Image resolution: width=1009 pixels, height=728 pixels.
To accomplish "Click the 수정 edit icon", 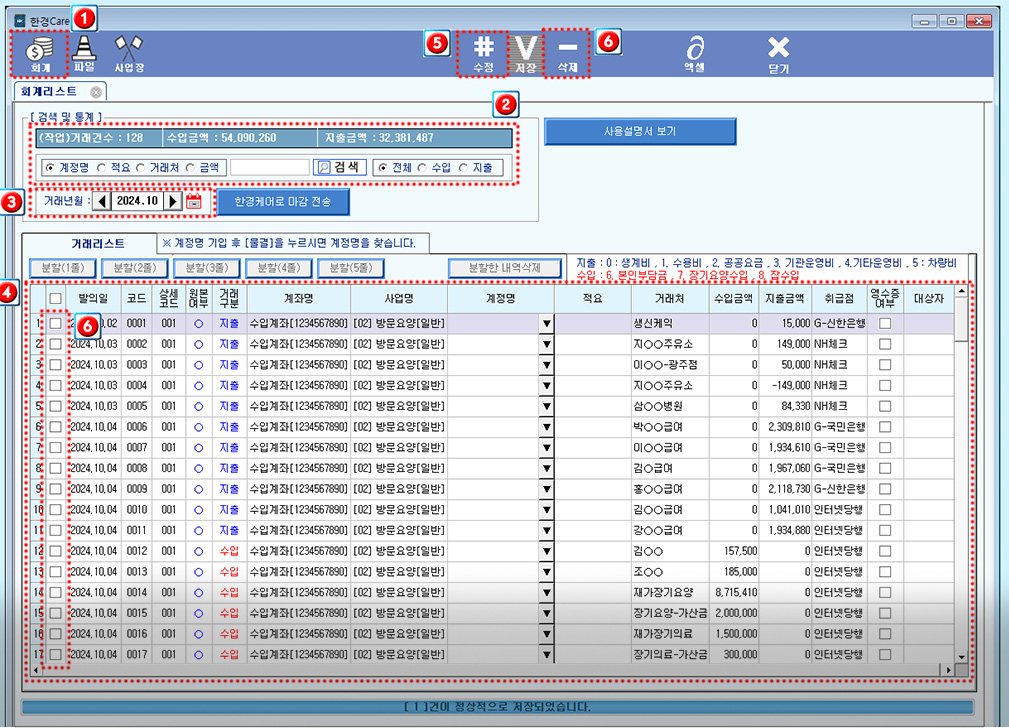I will coord(483,53).
